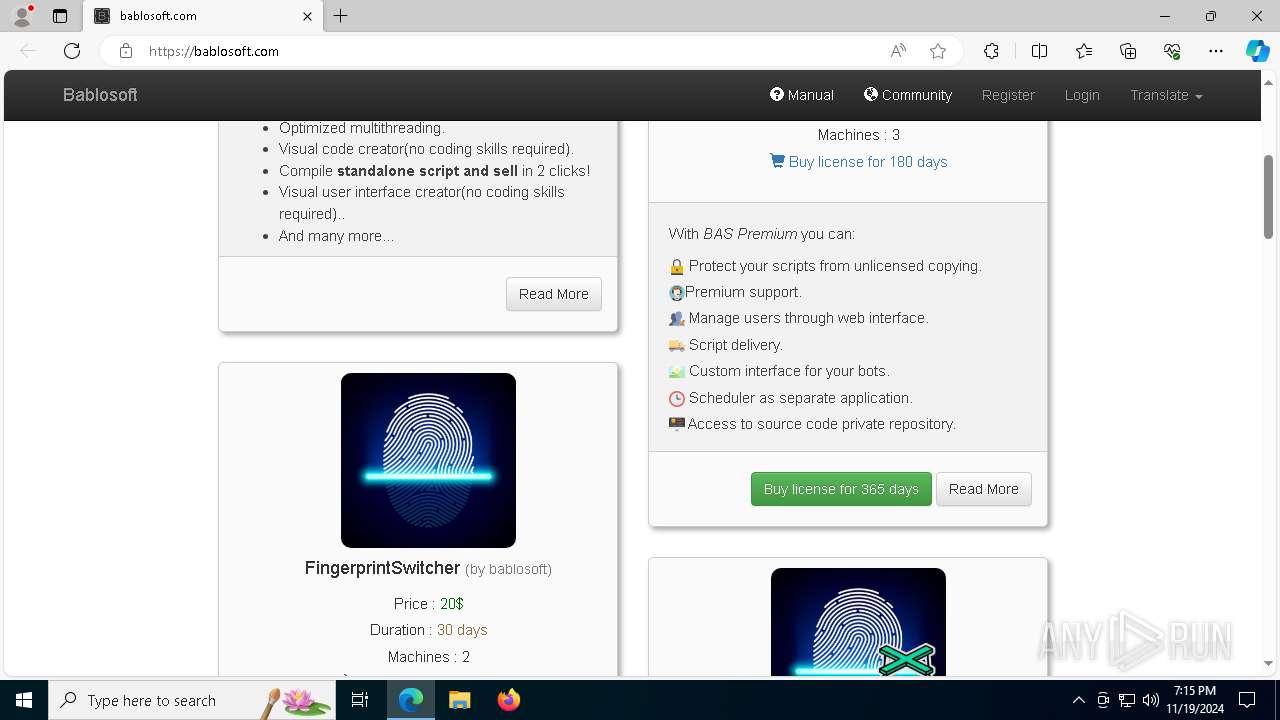Go to Bablosoft home brand link

tap(100, 95)
